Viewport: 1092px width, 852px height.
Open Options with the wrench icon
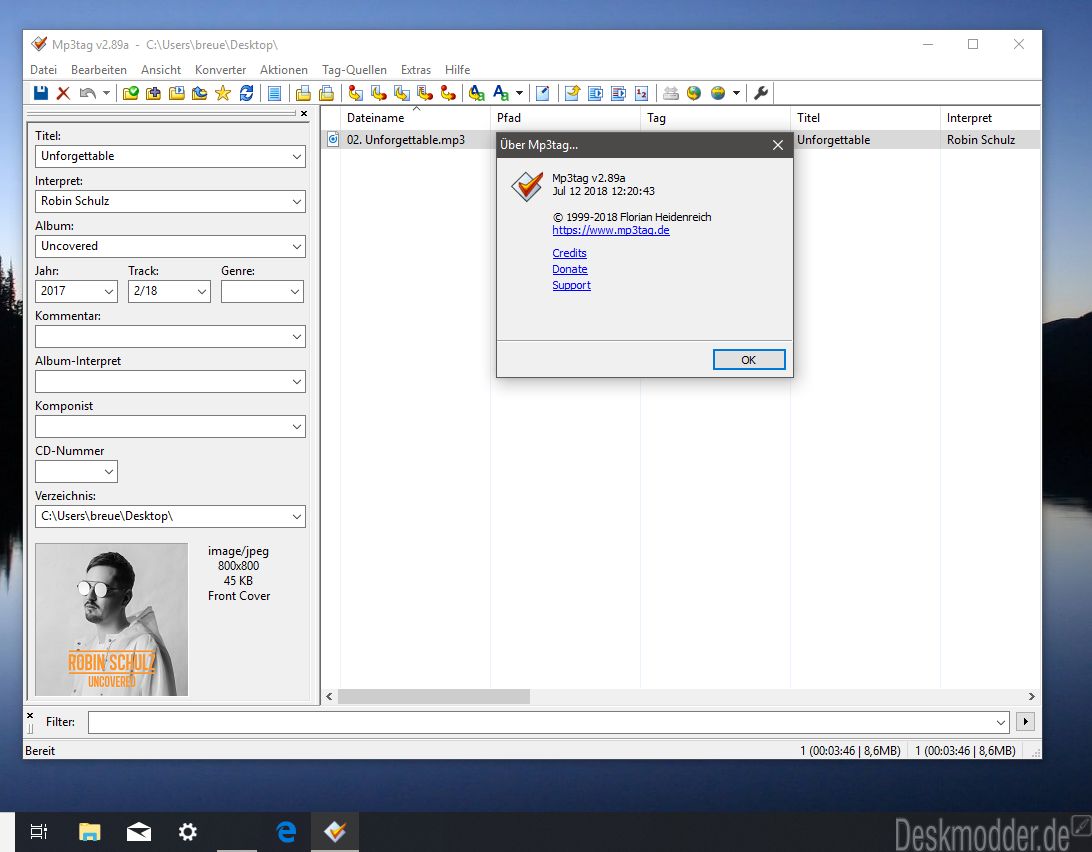(761, 93)
